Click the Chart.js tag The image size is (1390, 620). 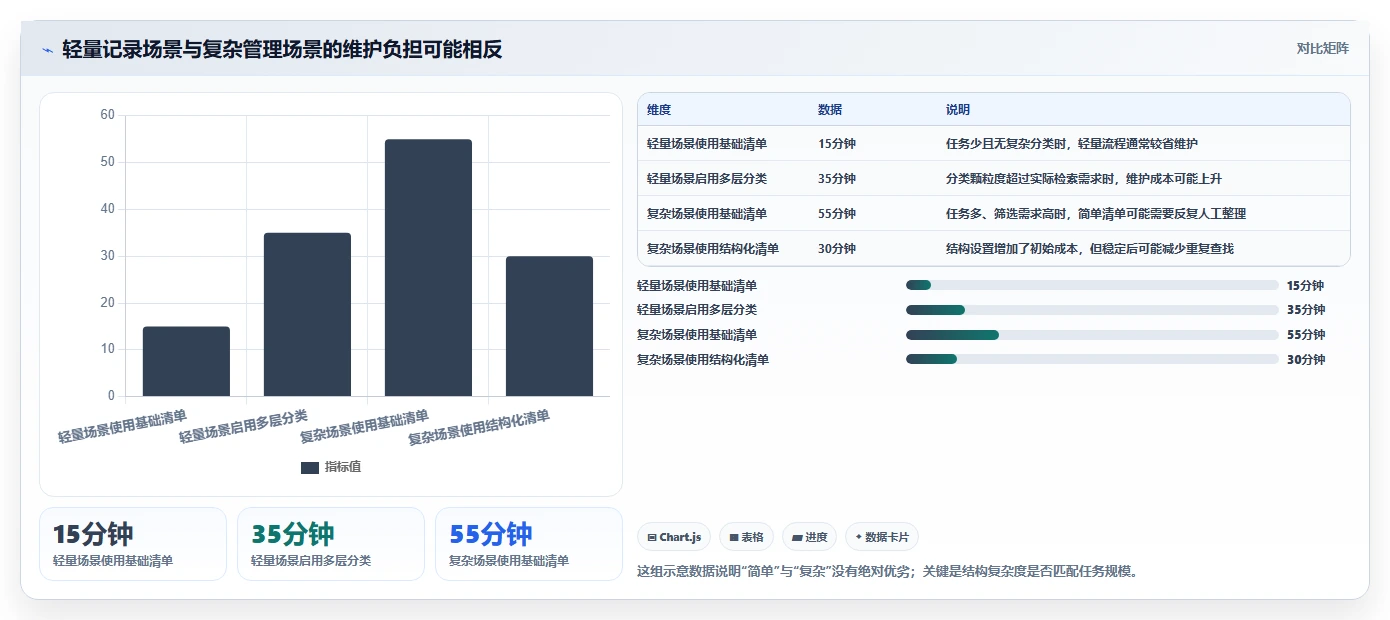coord(674,537)
